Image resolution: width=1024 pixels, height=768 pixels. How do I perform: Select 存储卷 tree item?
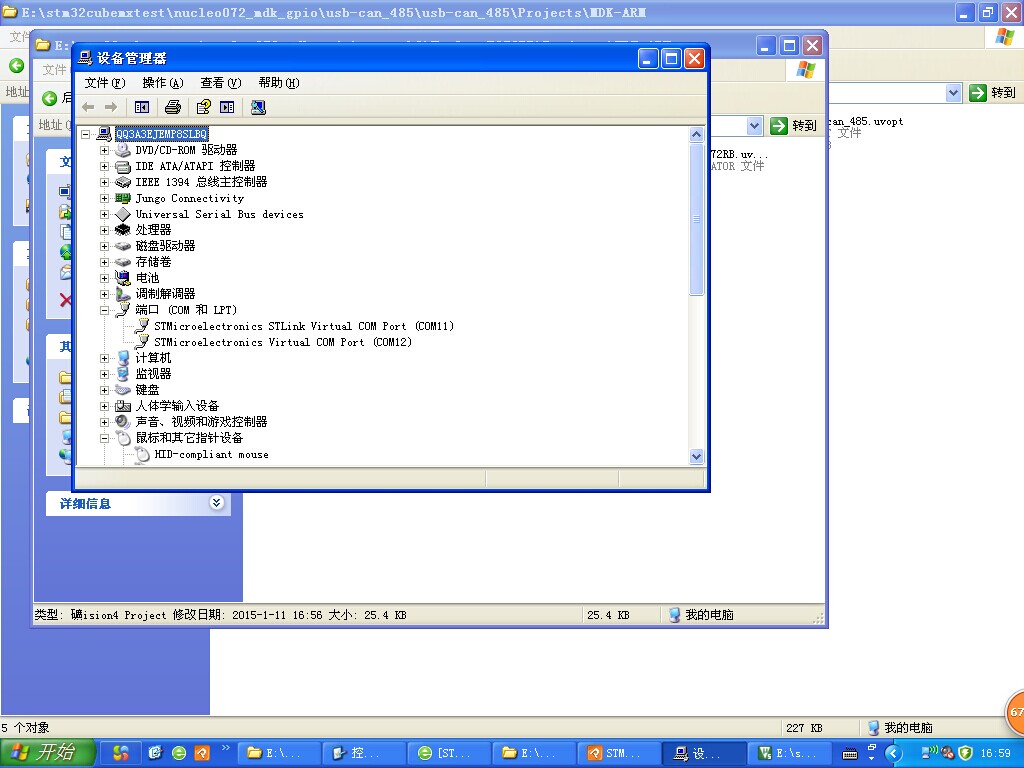(x=153, y=262)
